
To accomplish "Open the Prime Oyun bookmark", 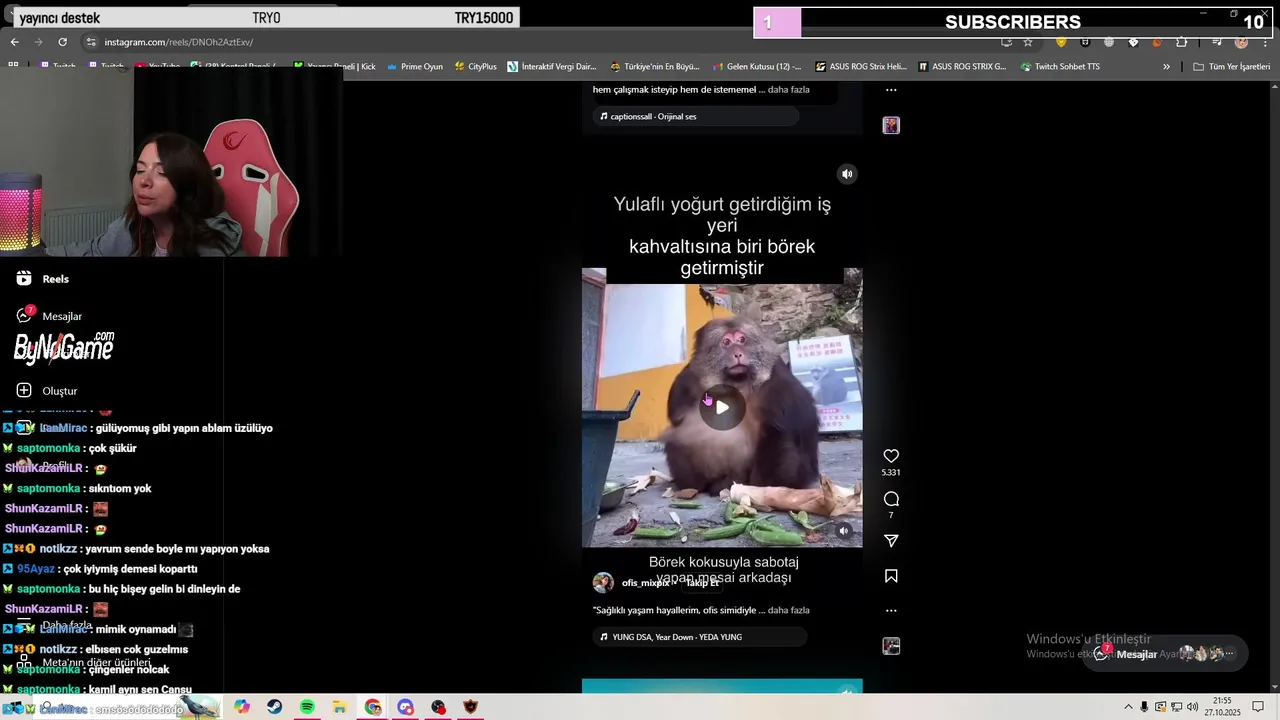I will [414, 67].
